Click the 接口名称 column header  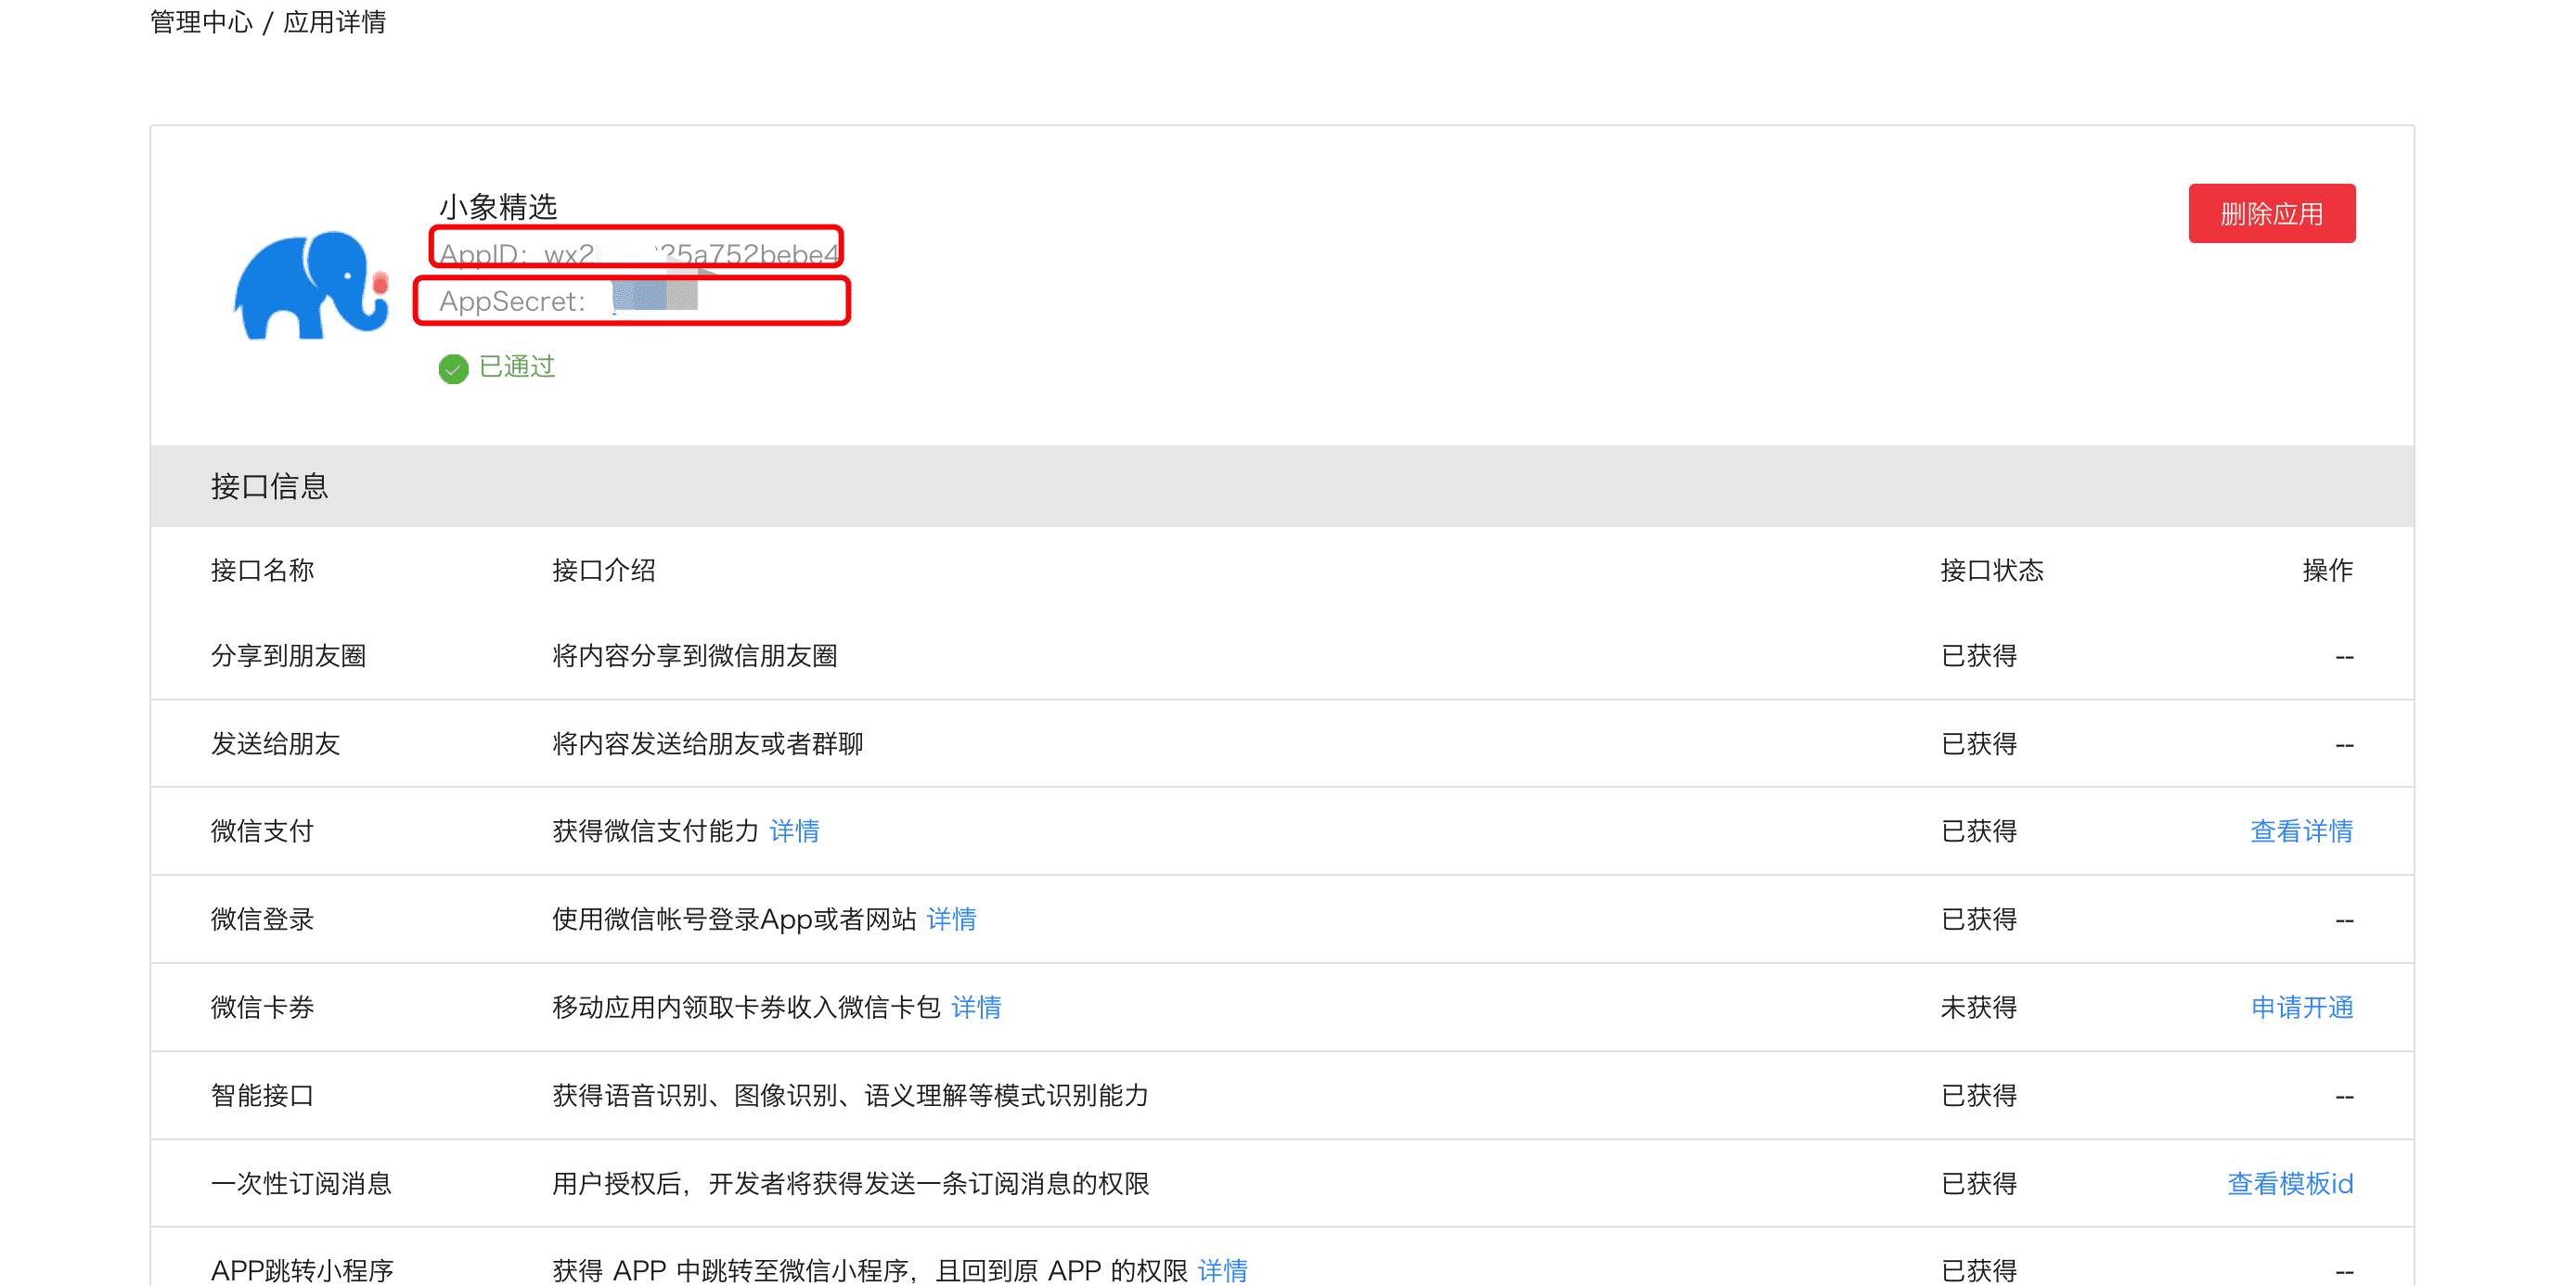click(262, 570)
